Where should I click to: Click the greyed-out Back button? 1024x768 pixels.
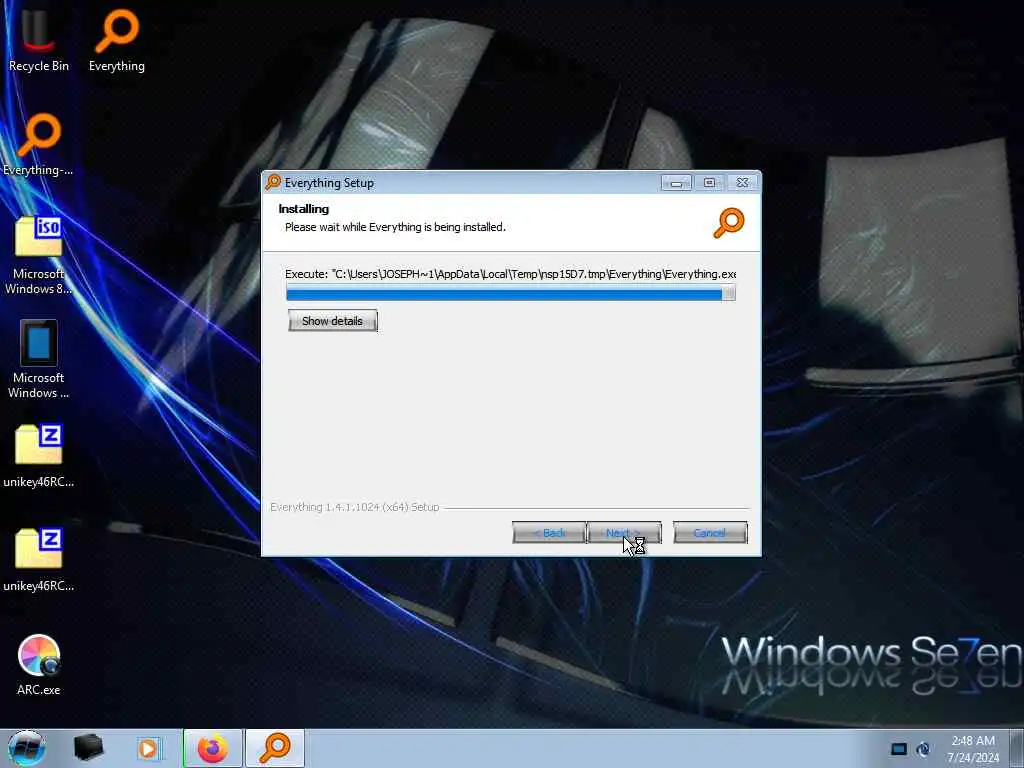(549, 533)
